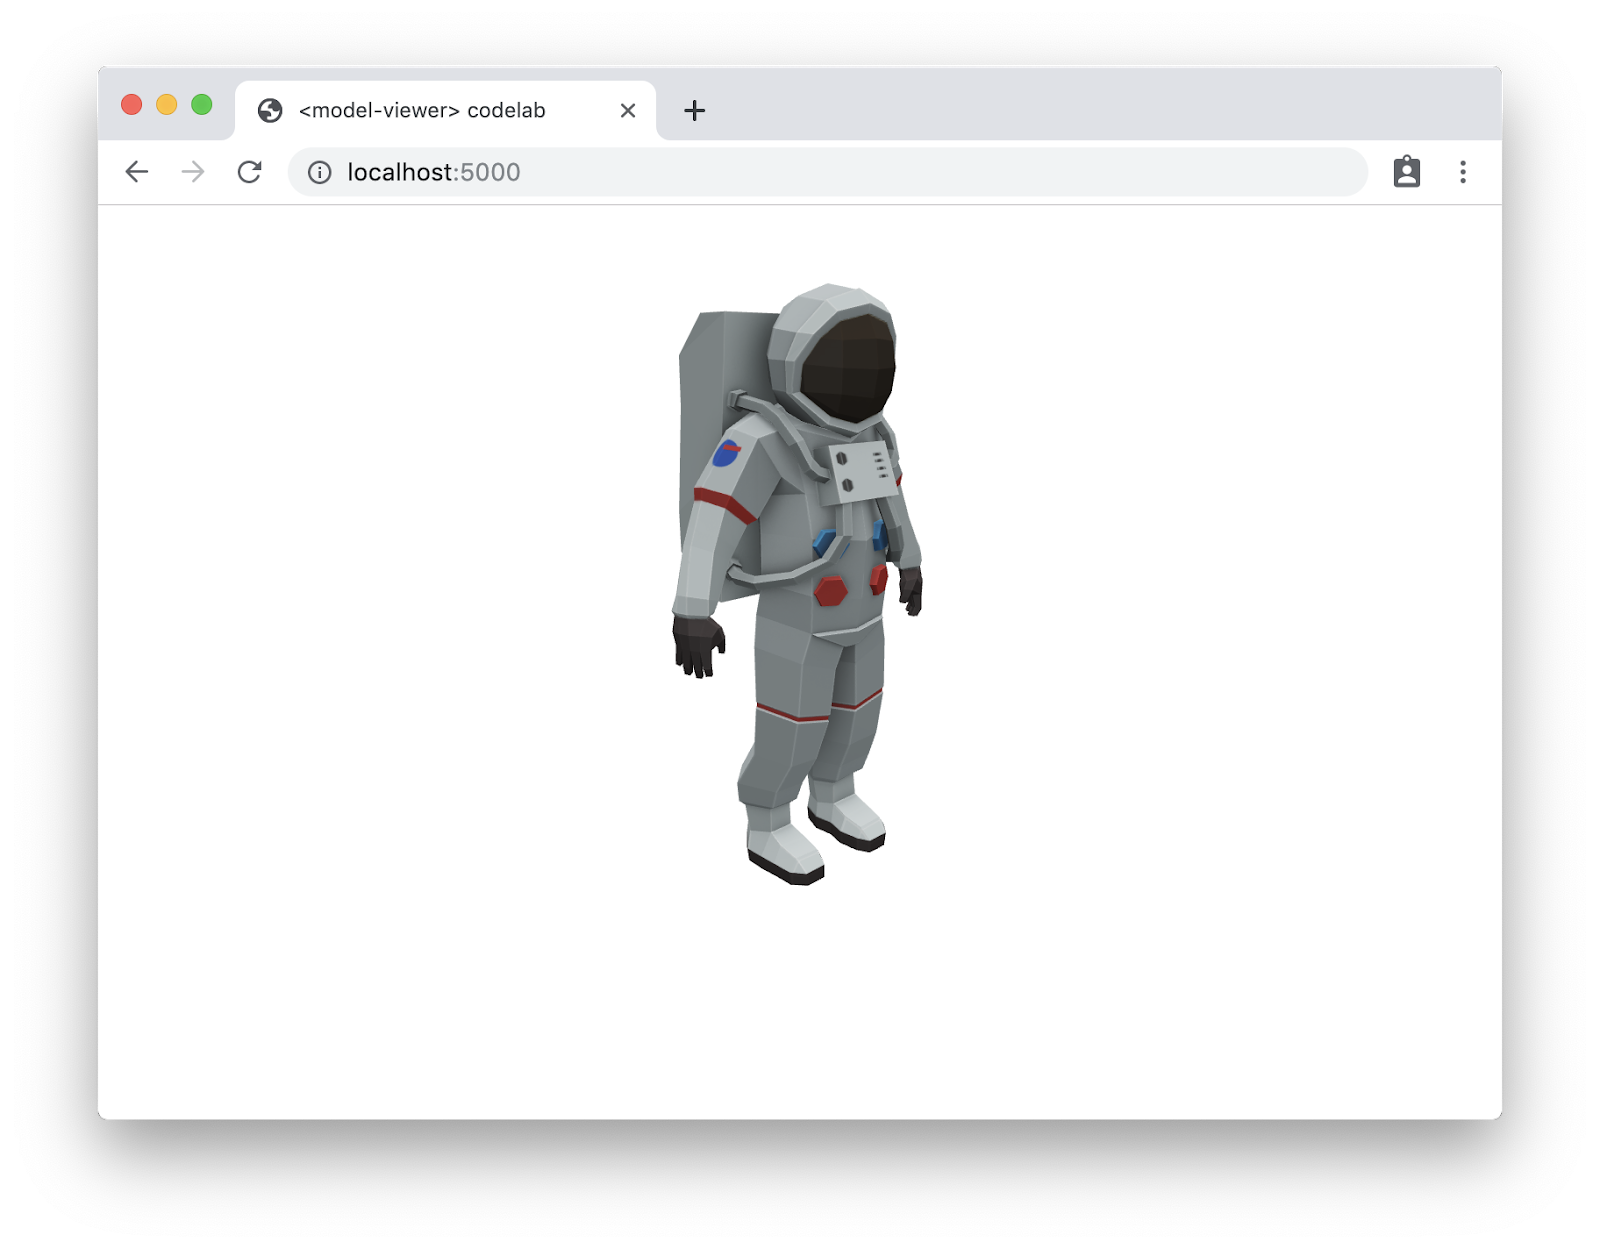Click the astronaut's dark helmet visor
This screenshot has width=1600, height=1249.
[848, 365]
